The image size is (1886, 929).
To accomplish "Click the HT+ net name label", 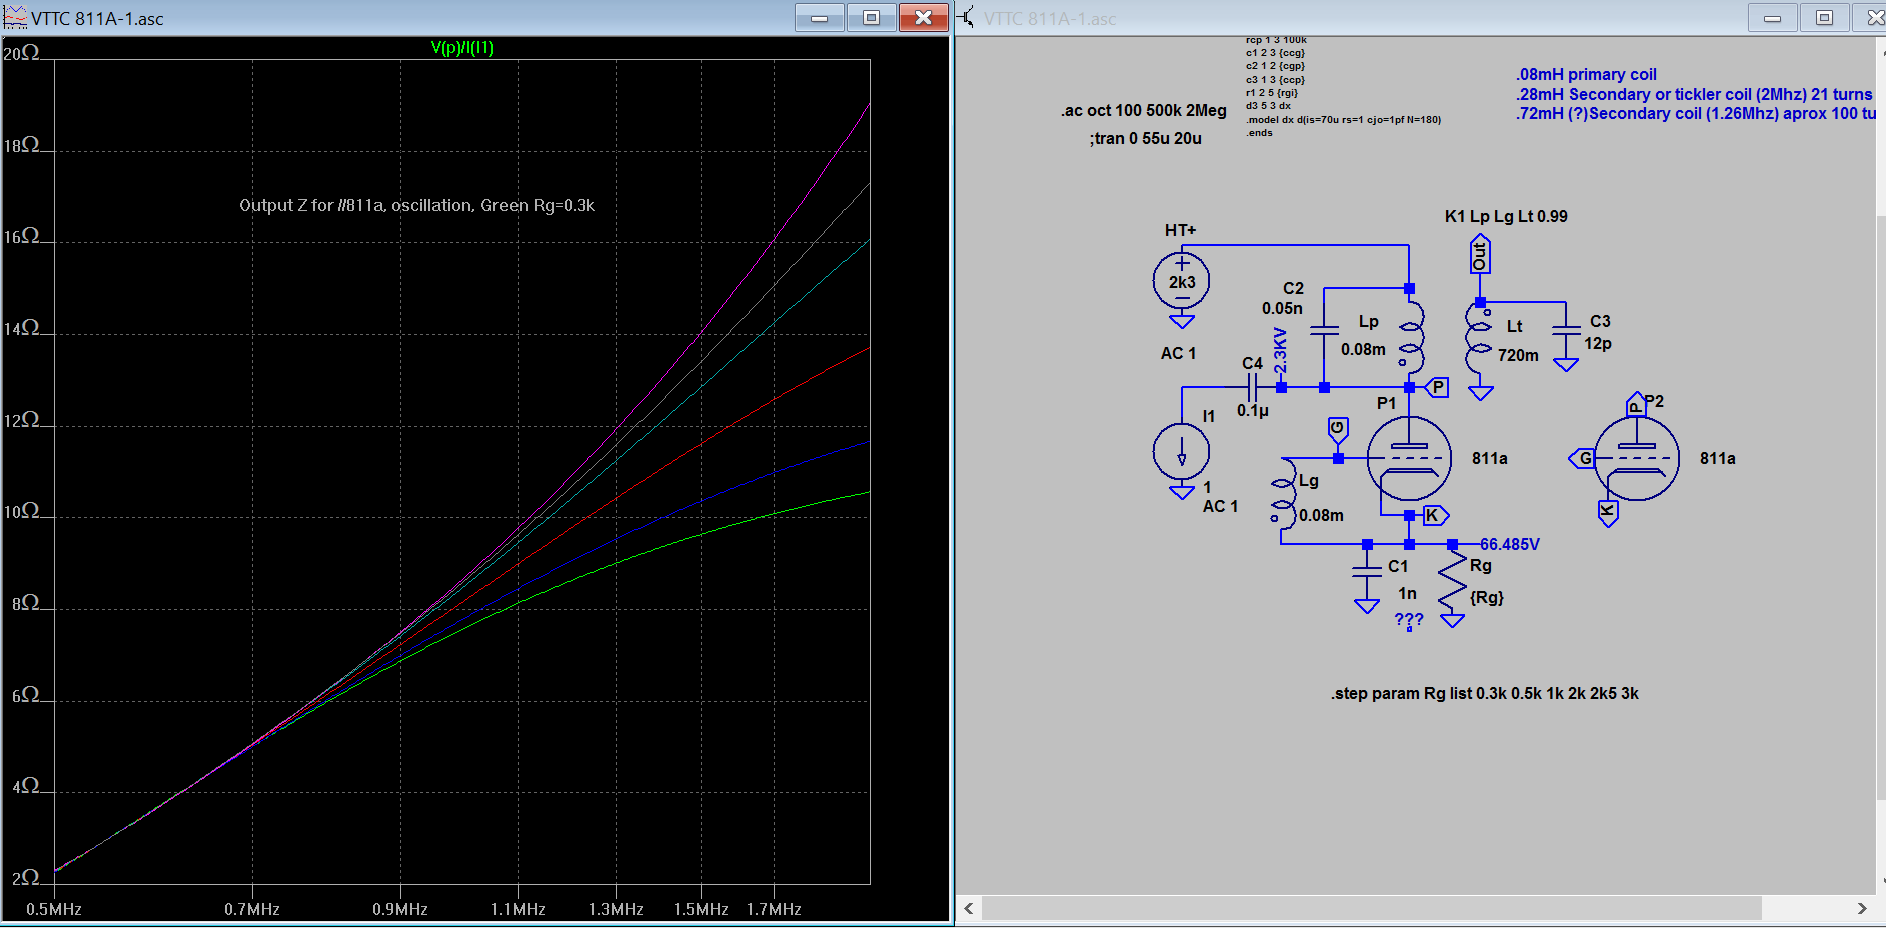I will 1180,230.
